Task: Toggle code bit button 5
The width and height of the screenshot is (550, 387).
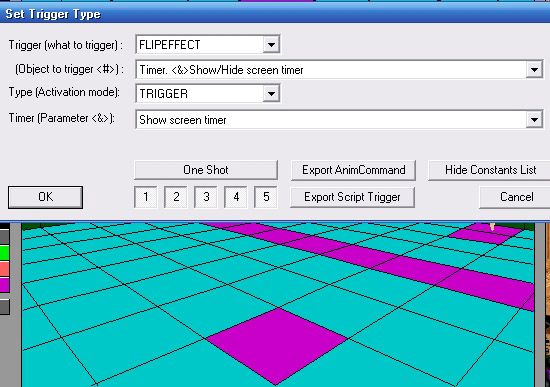Action: tap(266, 197)
